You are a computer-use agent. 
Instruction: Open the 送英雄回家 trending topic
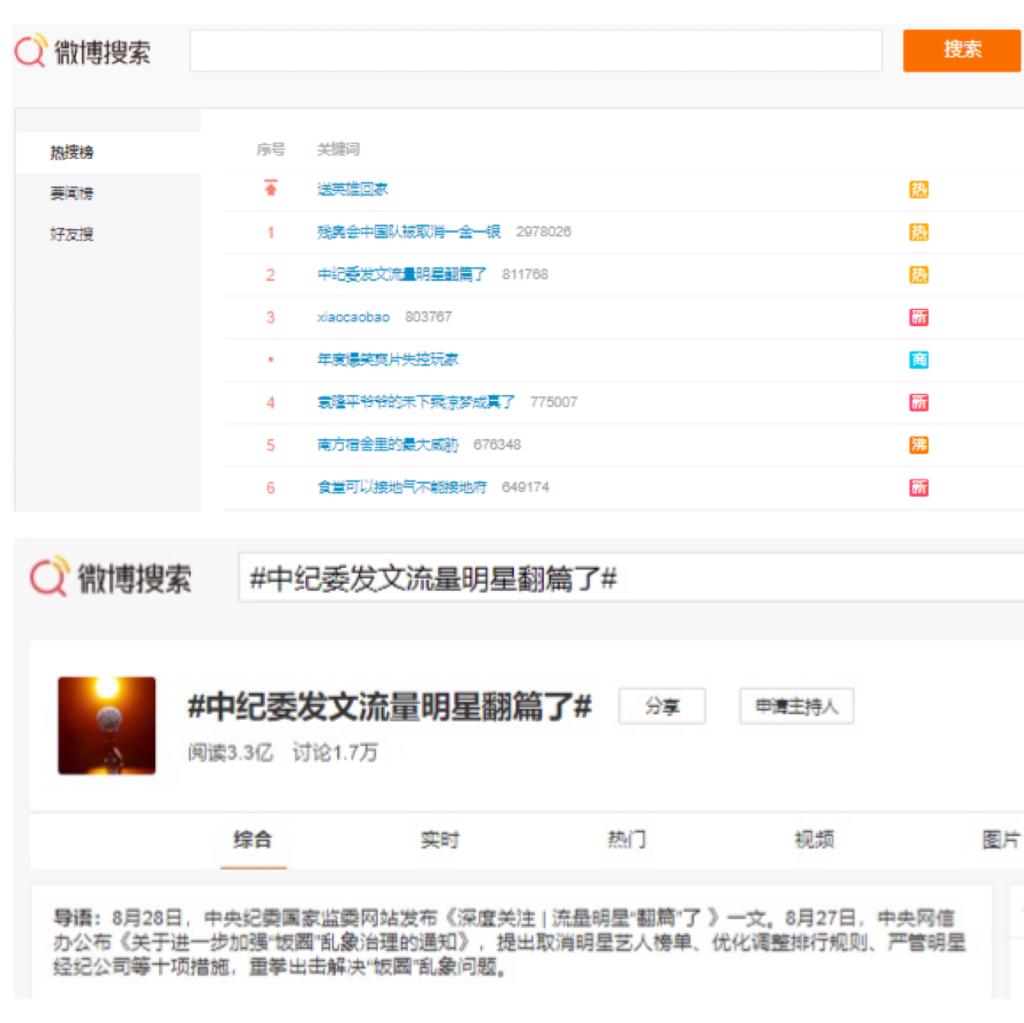pyautogui.click(x=352, y=189)
